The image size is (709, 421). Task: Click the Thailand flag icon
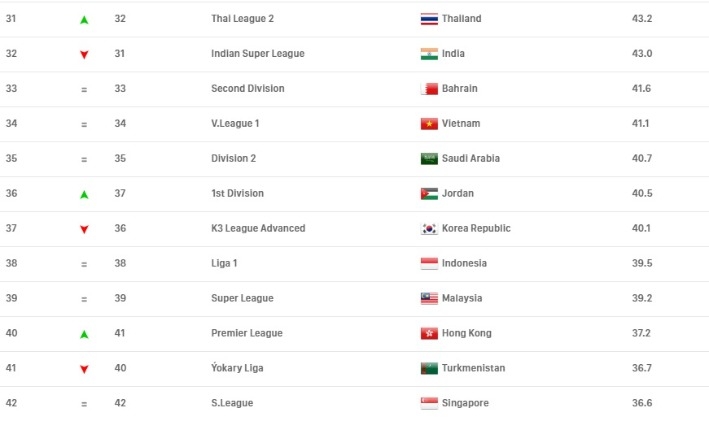429,19
